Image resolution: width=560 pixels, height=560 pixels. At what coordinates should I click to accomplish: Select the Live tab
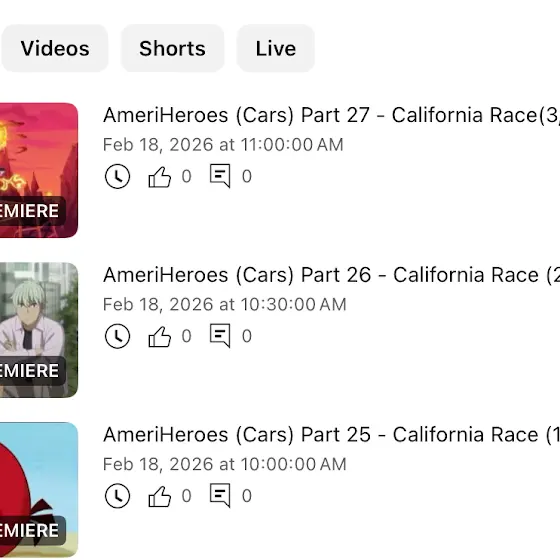tap(275, 49)
